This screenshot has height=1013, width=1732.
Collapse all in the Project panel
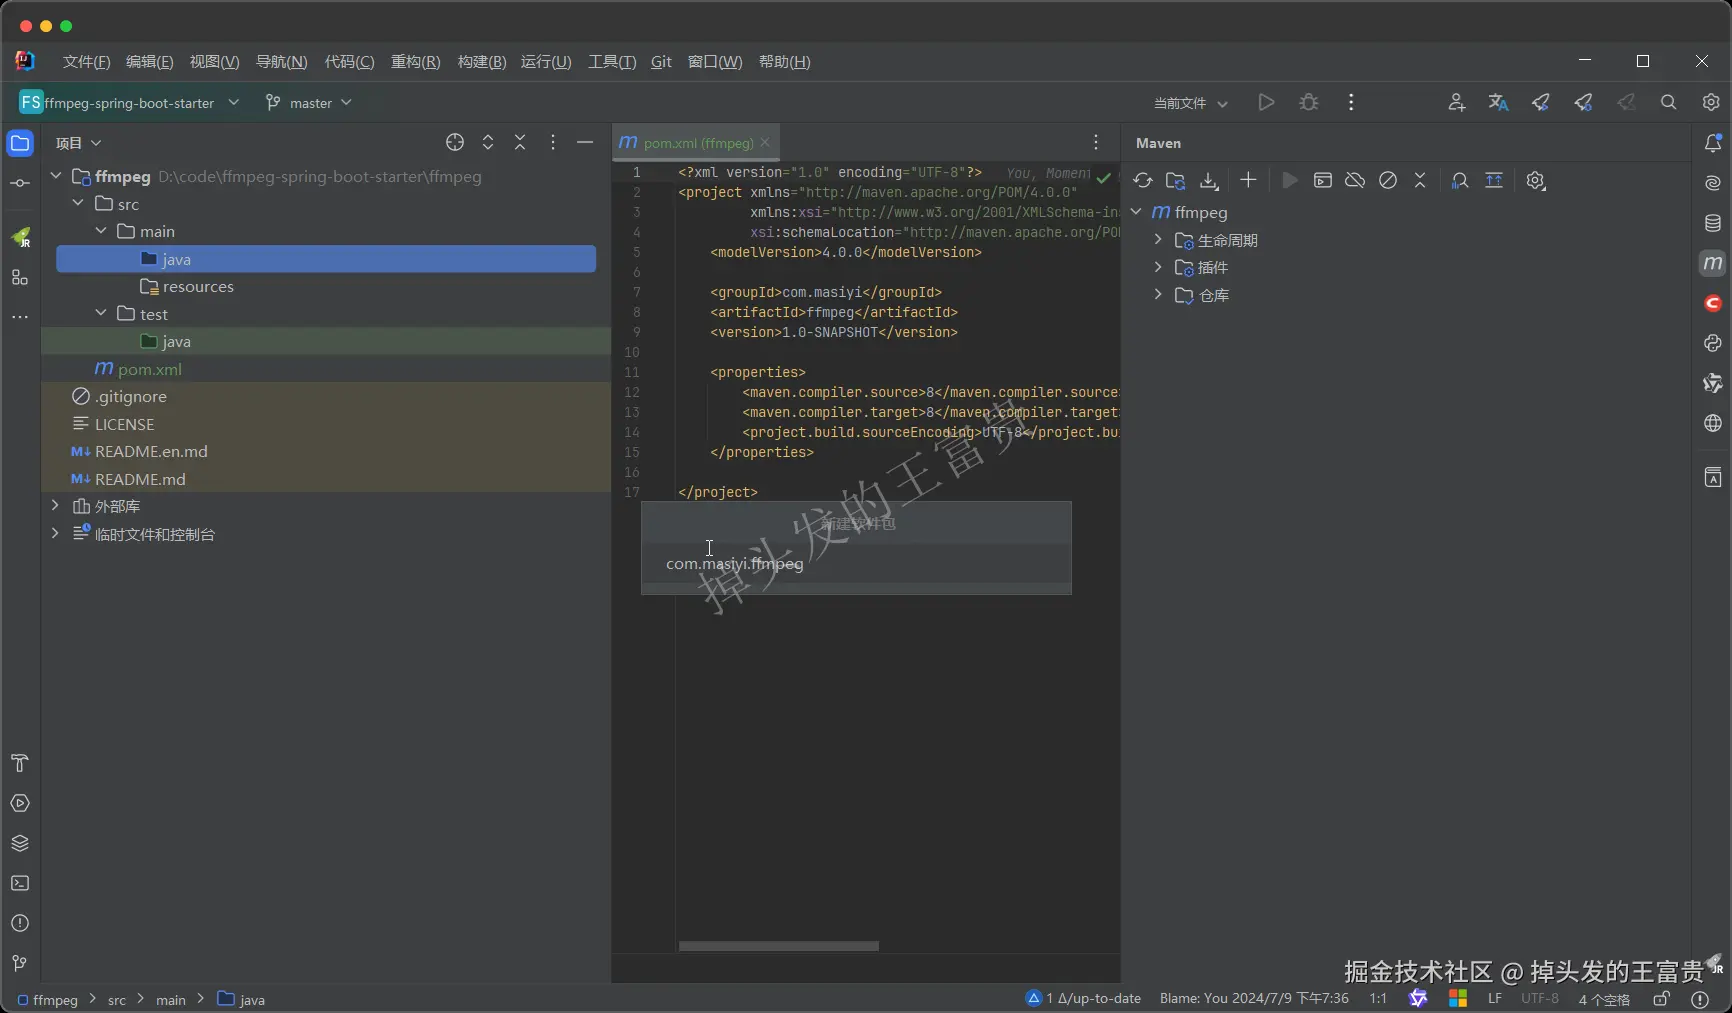[520, 142]
